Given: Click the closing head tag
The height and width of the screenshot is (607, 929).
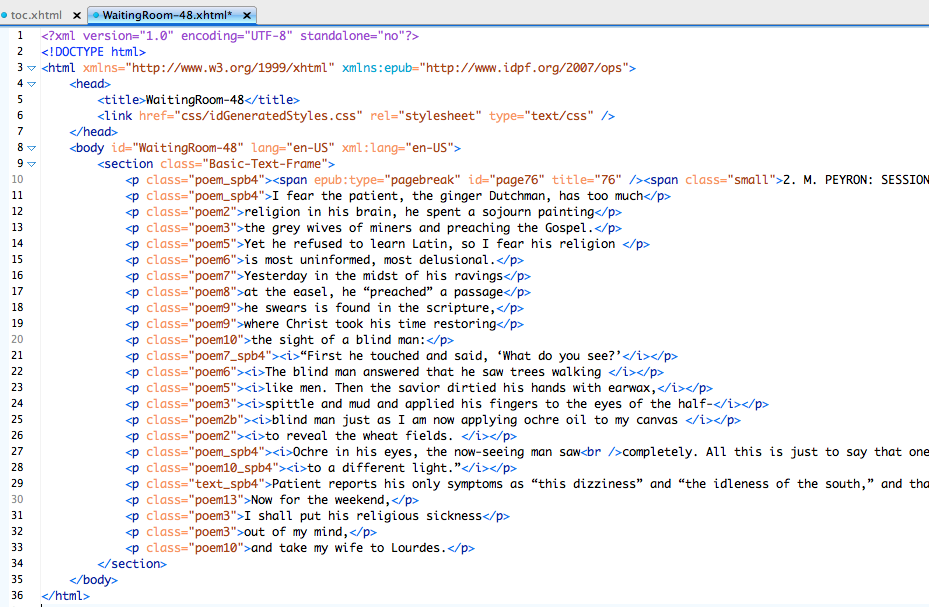Looking at the screenshot, I should pyautogui.click(x=93, y=132).
